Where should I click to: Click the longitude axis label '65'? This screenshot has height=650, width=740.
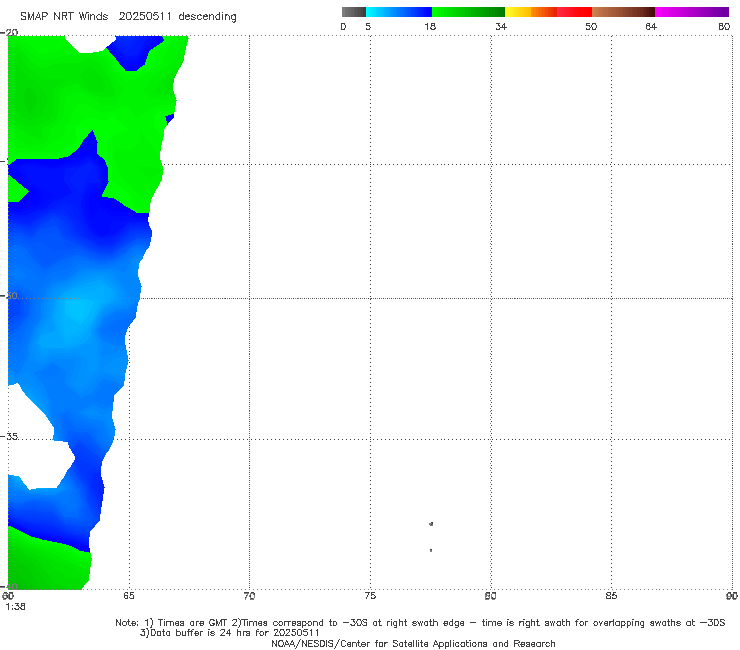(129, 596)
